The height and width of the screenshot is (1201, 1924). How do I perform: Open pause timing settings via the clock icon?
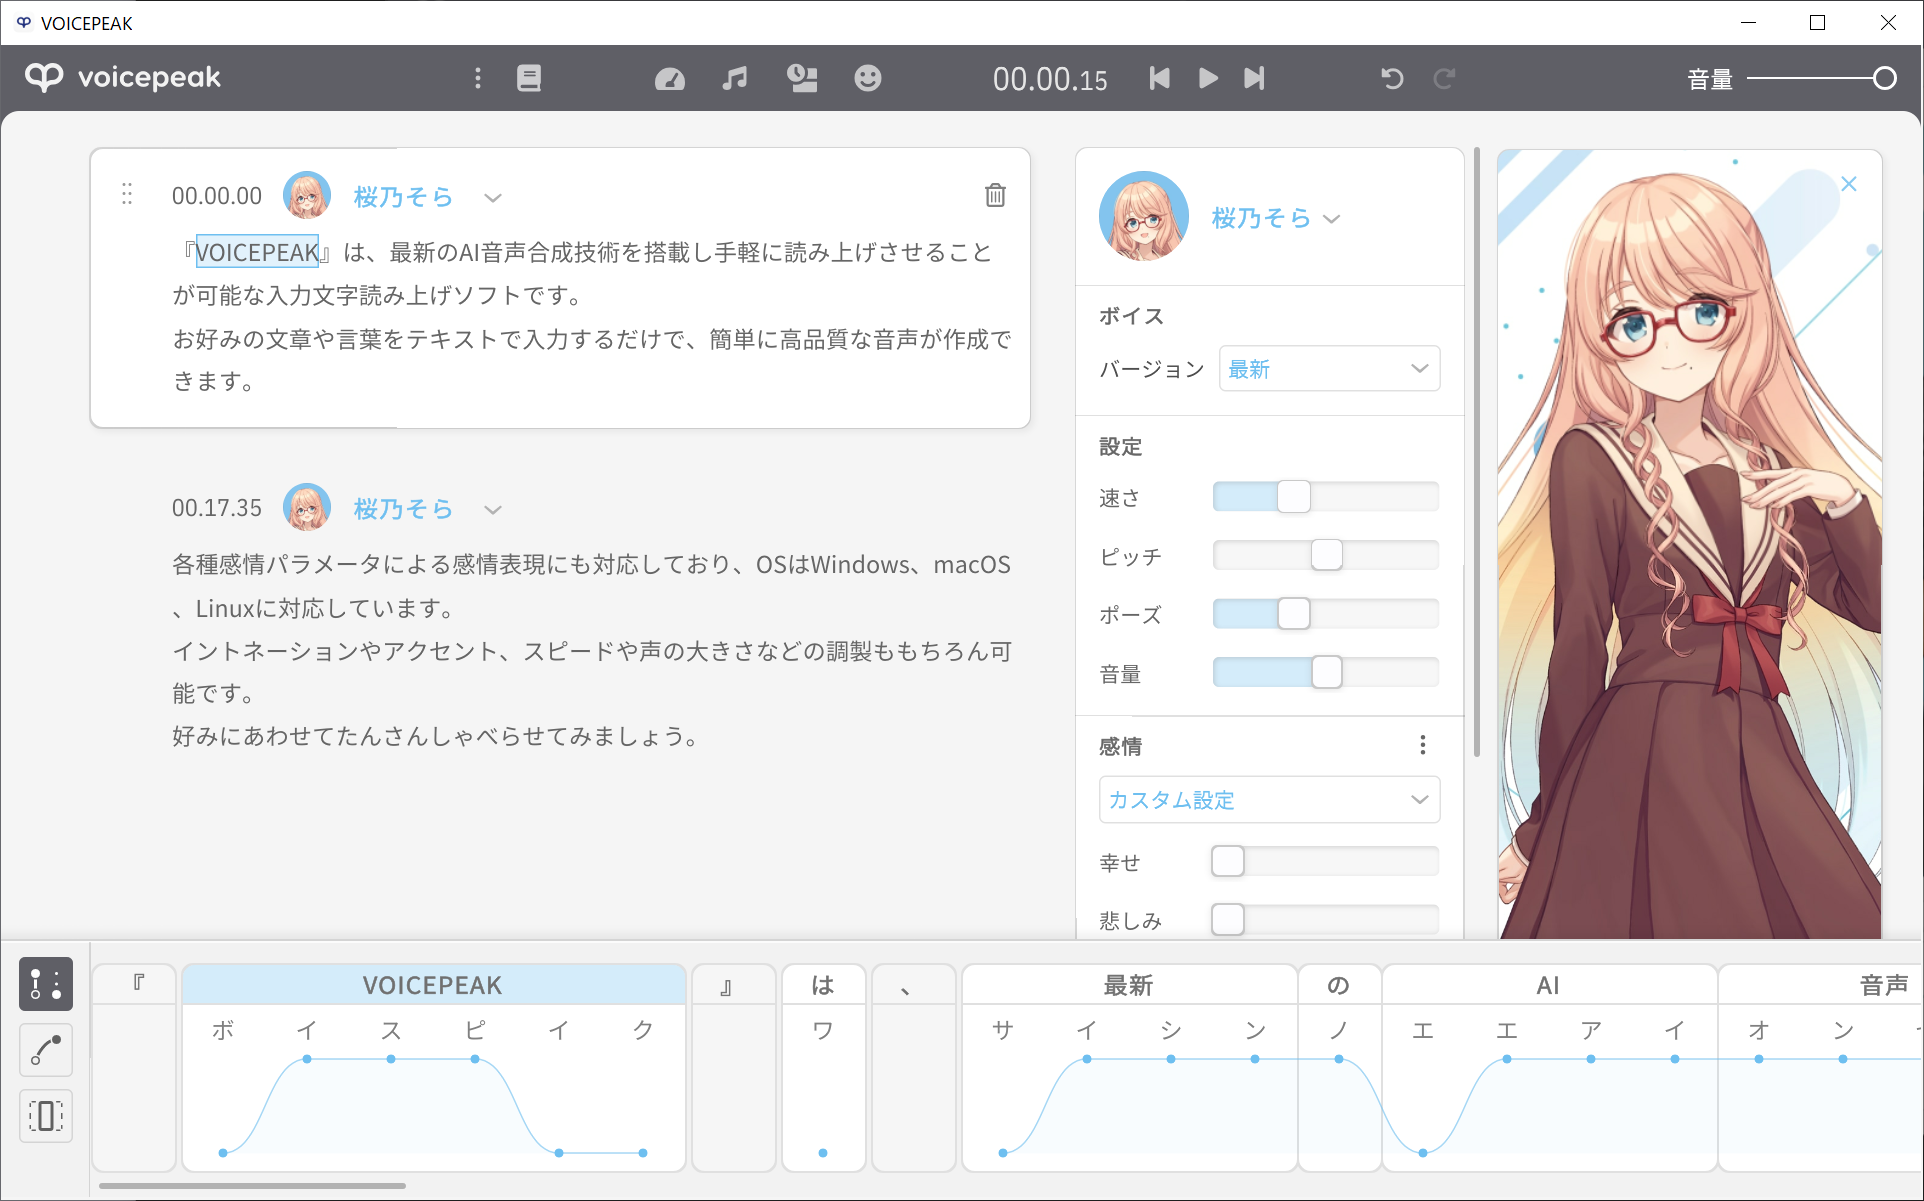coord(802,78)
